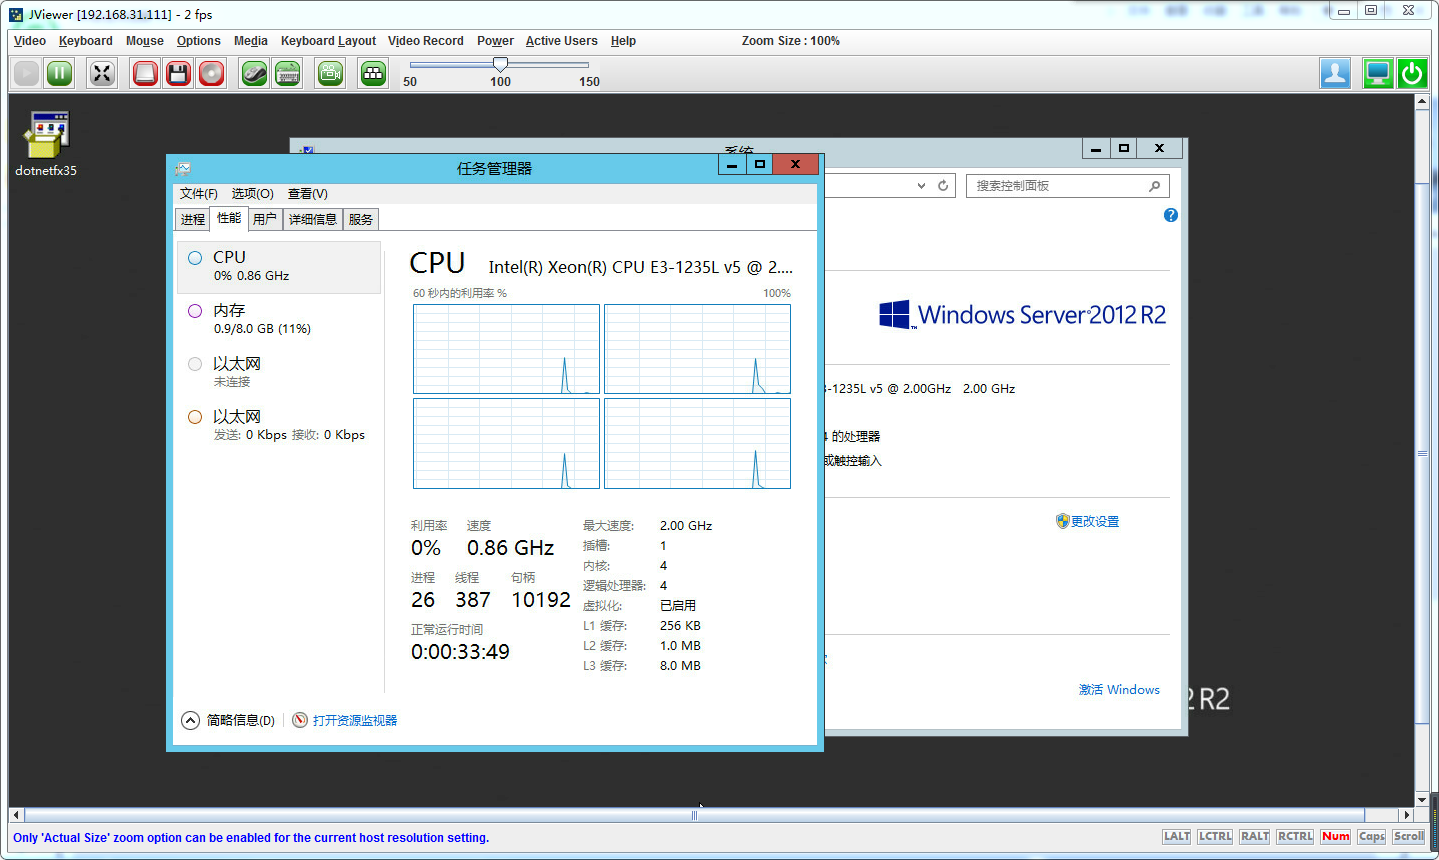Click the CD/DVD media icon
This screenshot has width=1439, height=860.
[211, 73]
